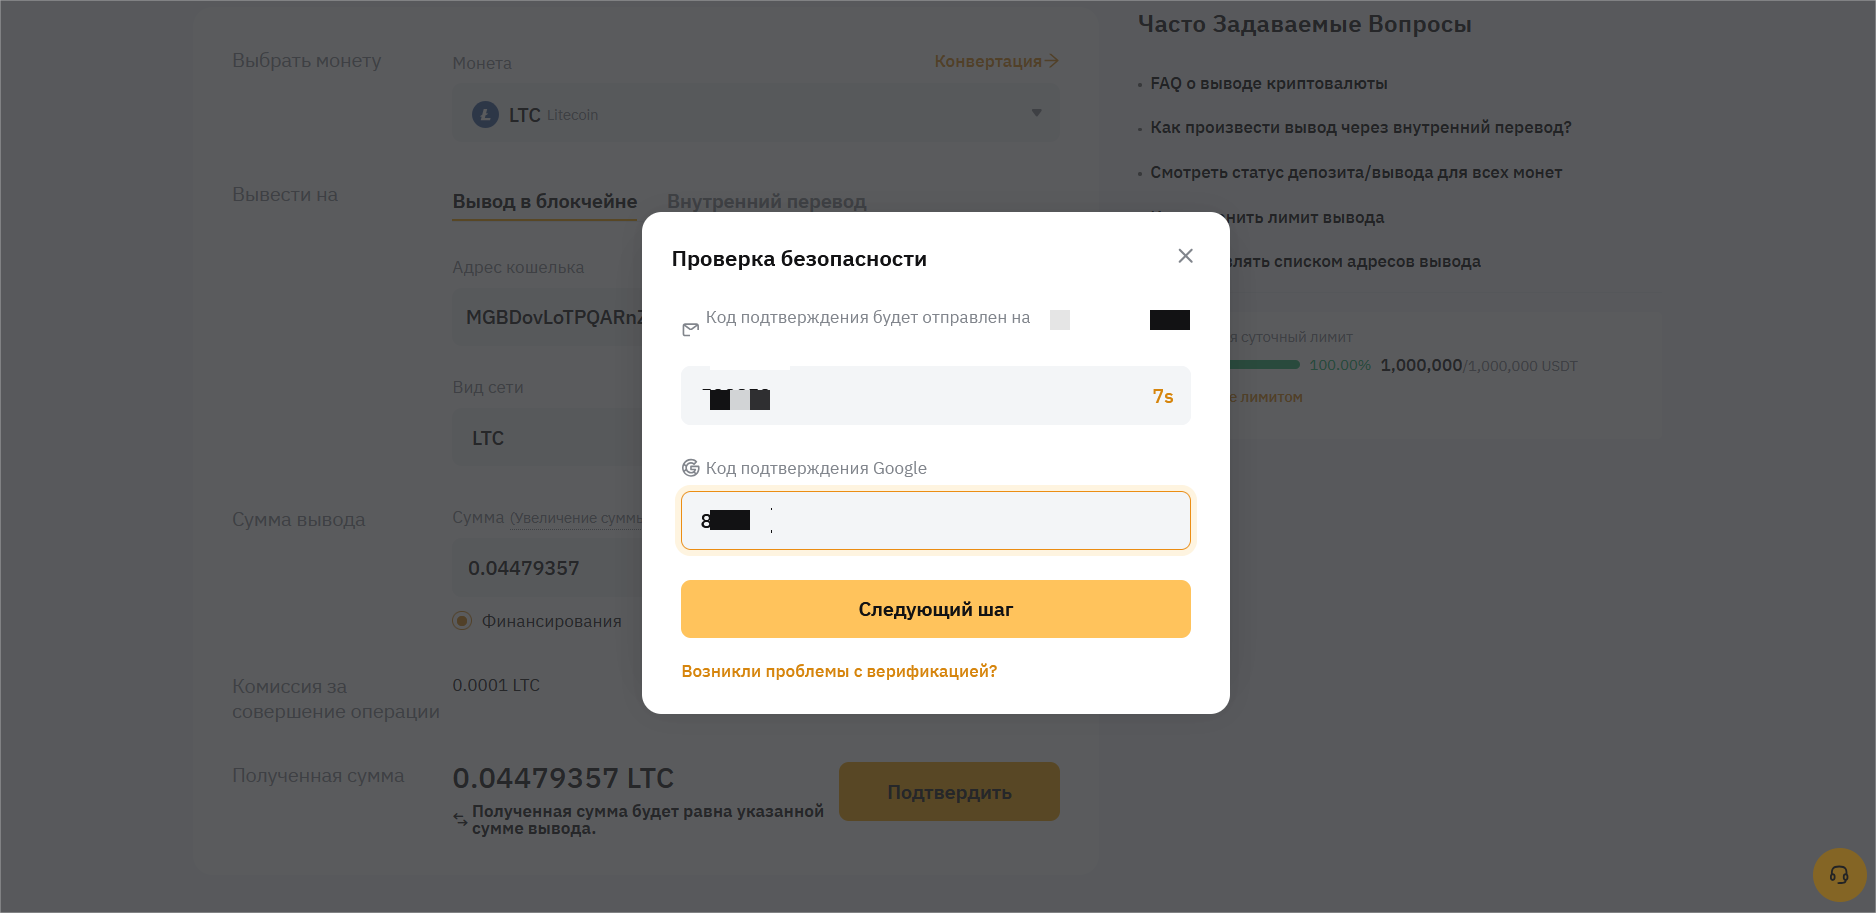Click the Litecoin coin logo

(x=485, y=115)
